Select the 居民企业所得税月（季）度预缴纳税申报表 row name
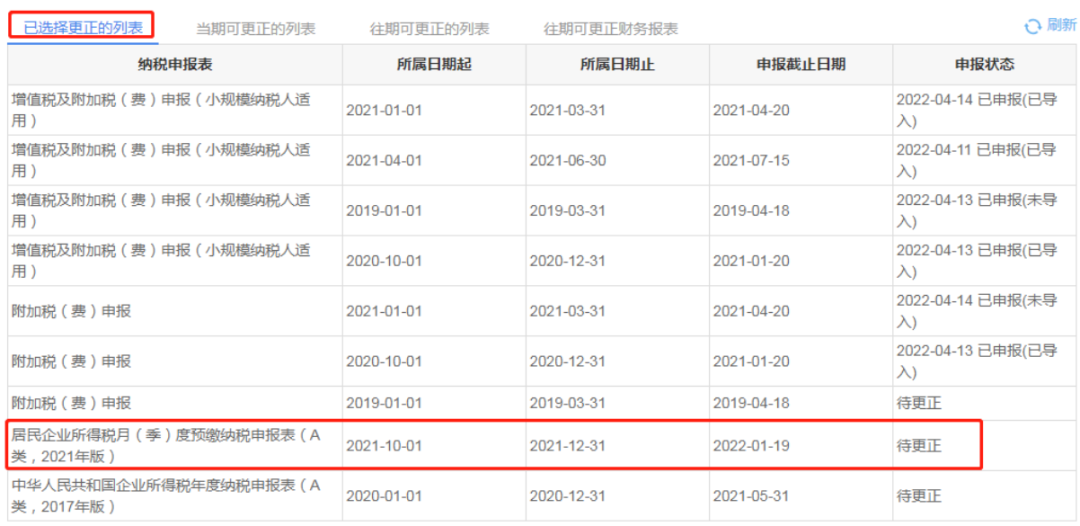Viewport: 1080px width, 526px height. pos(166,445)
